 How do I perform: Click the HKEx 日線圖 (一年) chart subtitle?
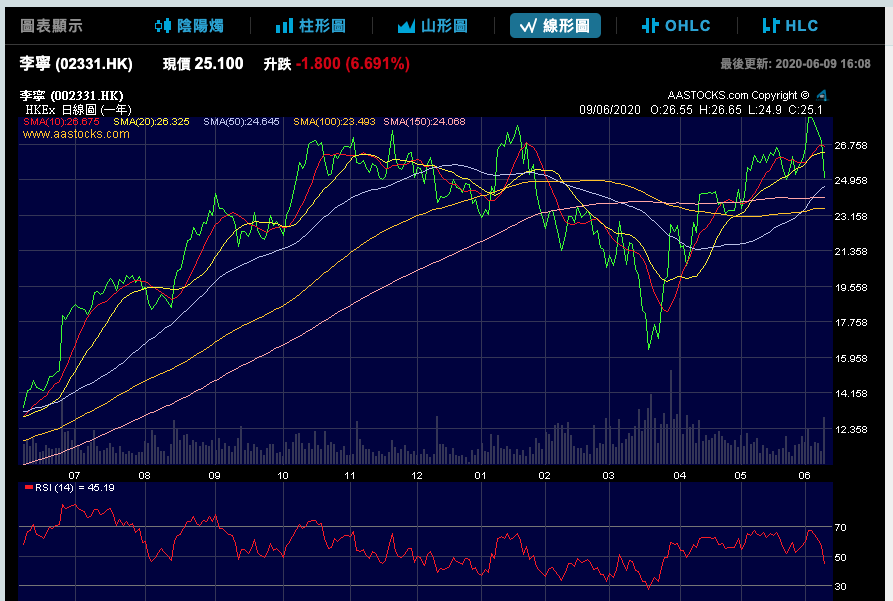pos(78,109)
